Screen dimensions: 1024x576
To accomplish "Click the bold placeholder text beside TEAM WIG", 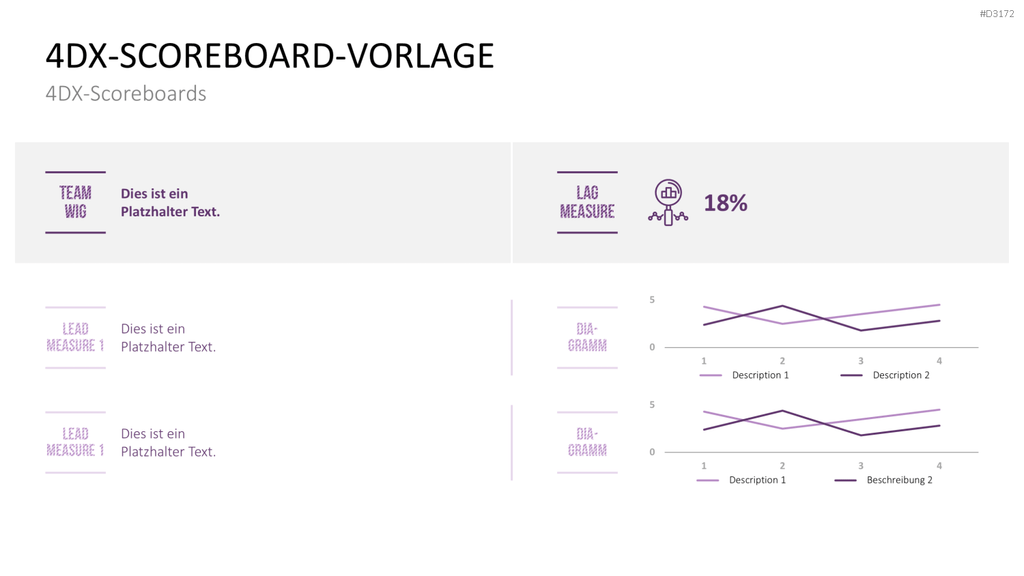I will click(x=170, y=202).
